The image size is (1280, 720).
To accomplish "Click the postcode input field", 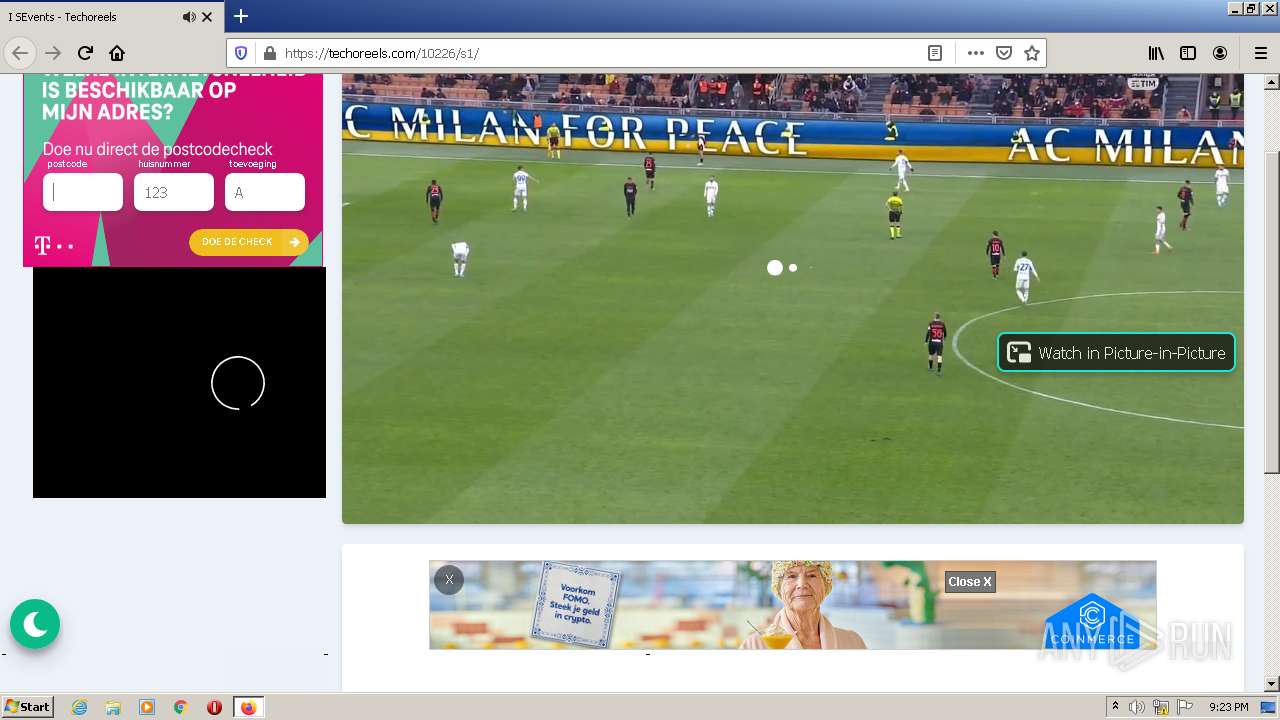I will (x=83, y=192).
